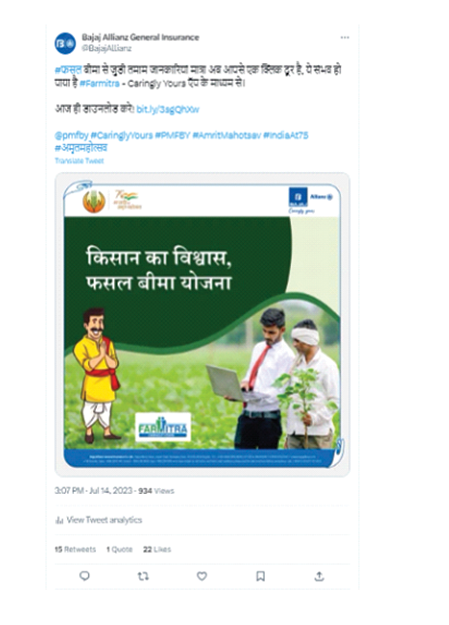This screenshot has width=449, height=625.
Task: Open View Tweet analytics
Action: [104, 520]
